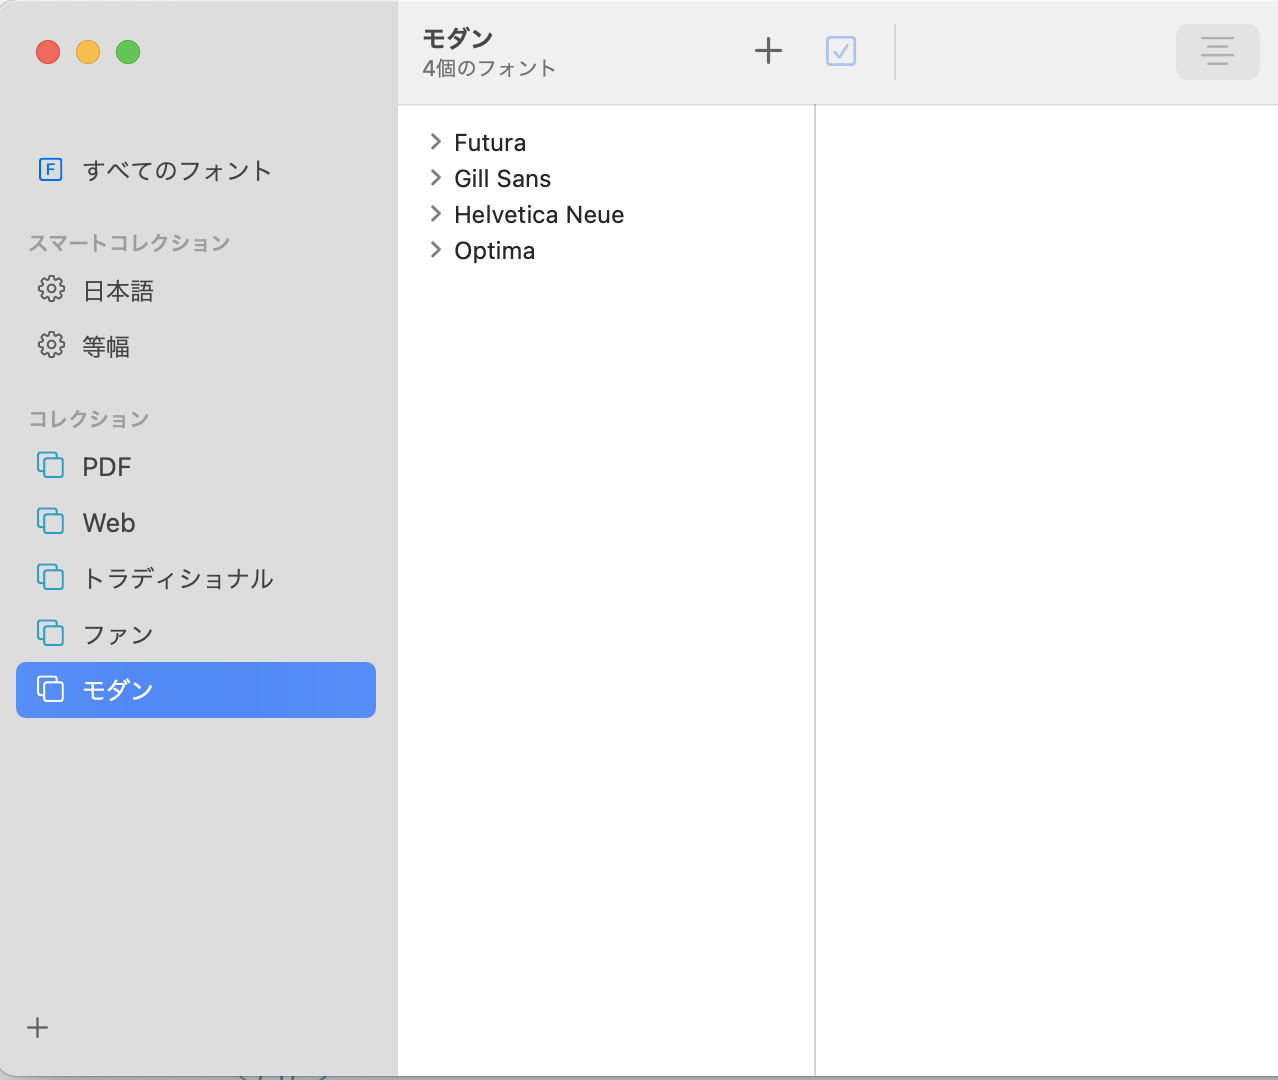1278x1080 pixels.
Task: Close the Font Book window
Action: click(x=48, y=52)
